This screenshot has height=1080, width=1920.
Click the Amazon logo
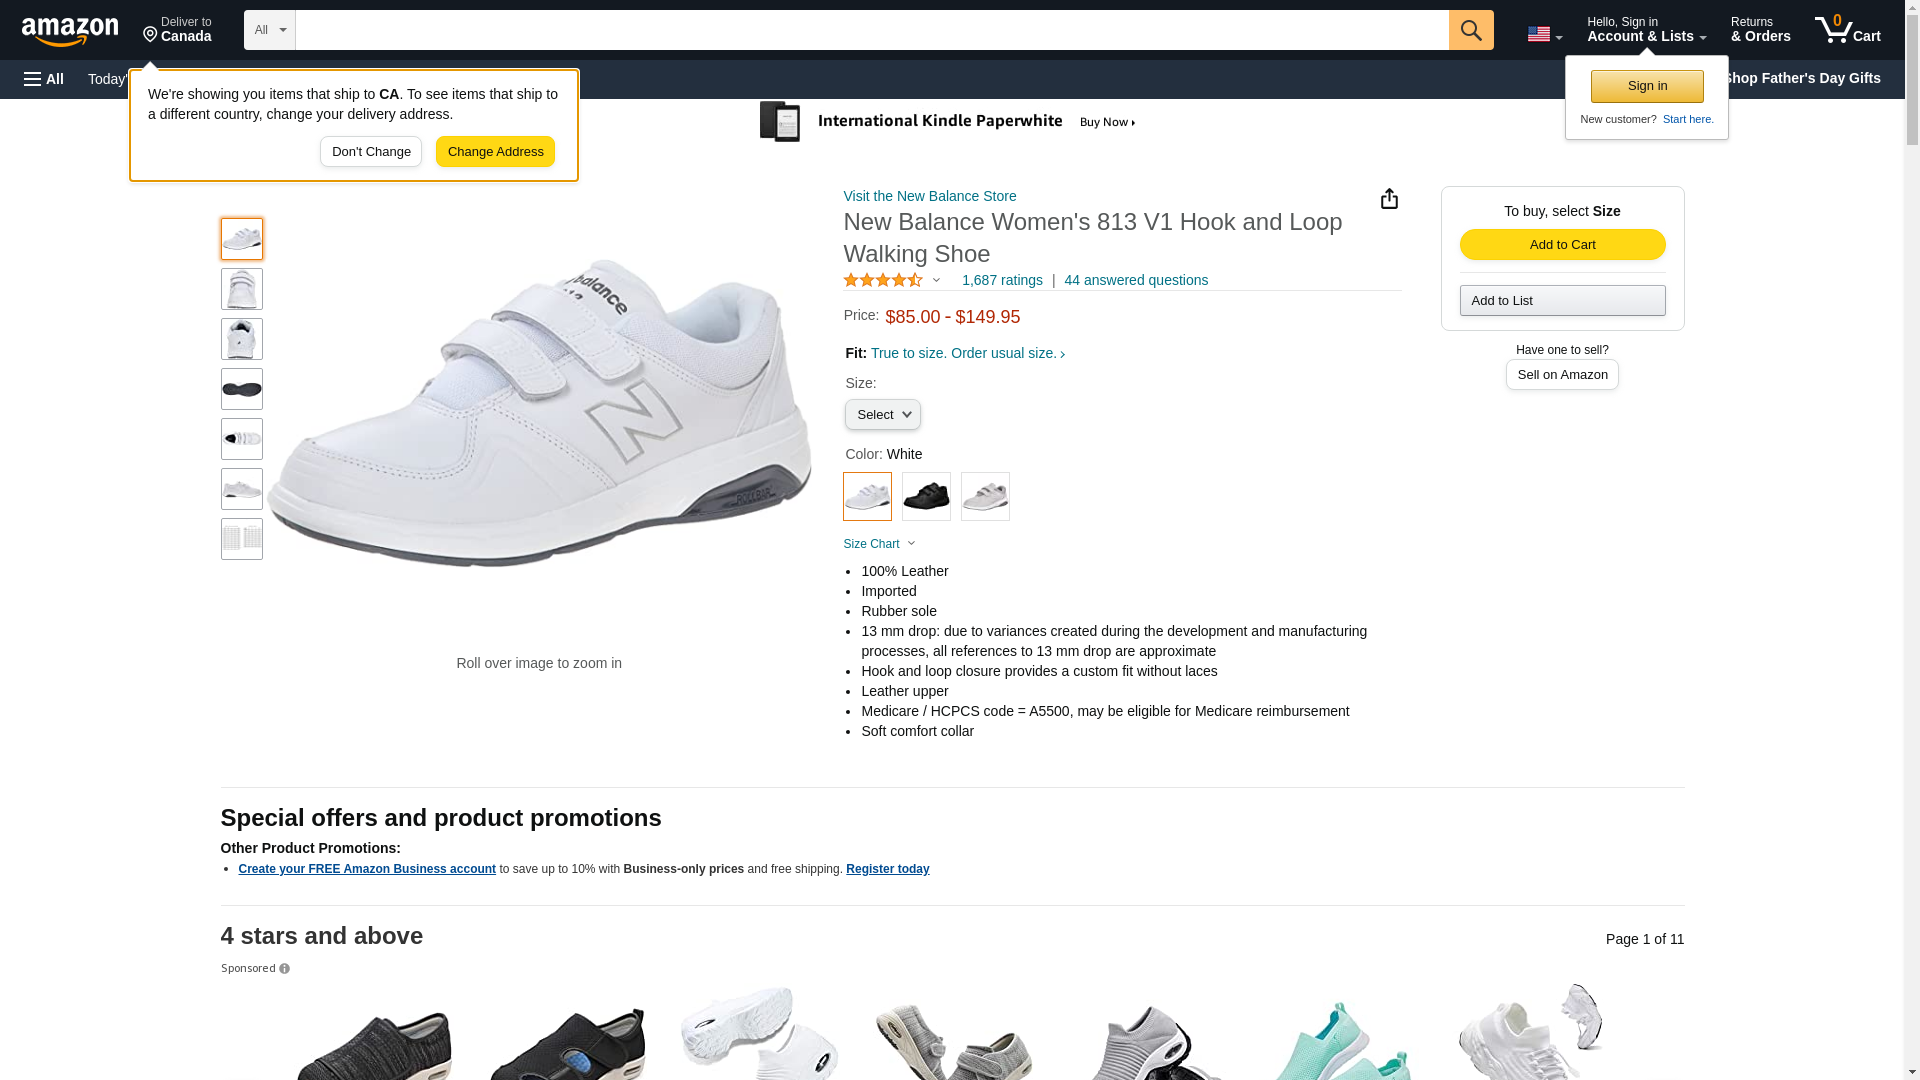click(70, 32)
